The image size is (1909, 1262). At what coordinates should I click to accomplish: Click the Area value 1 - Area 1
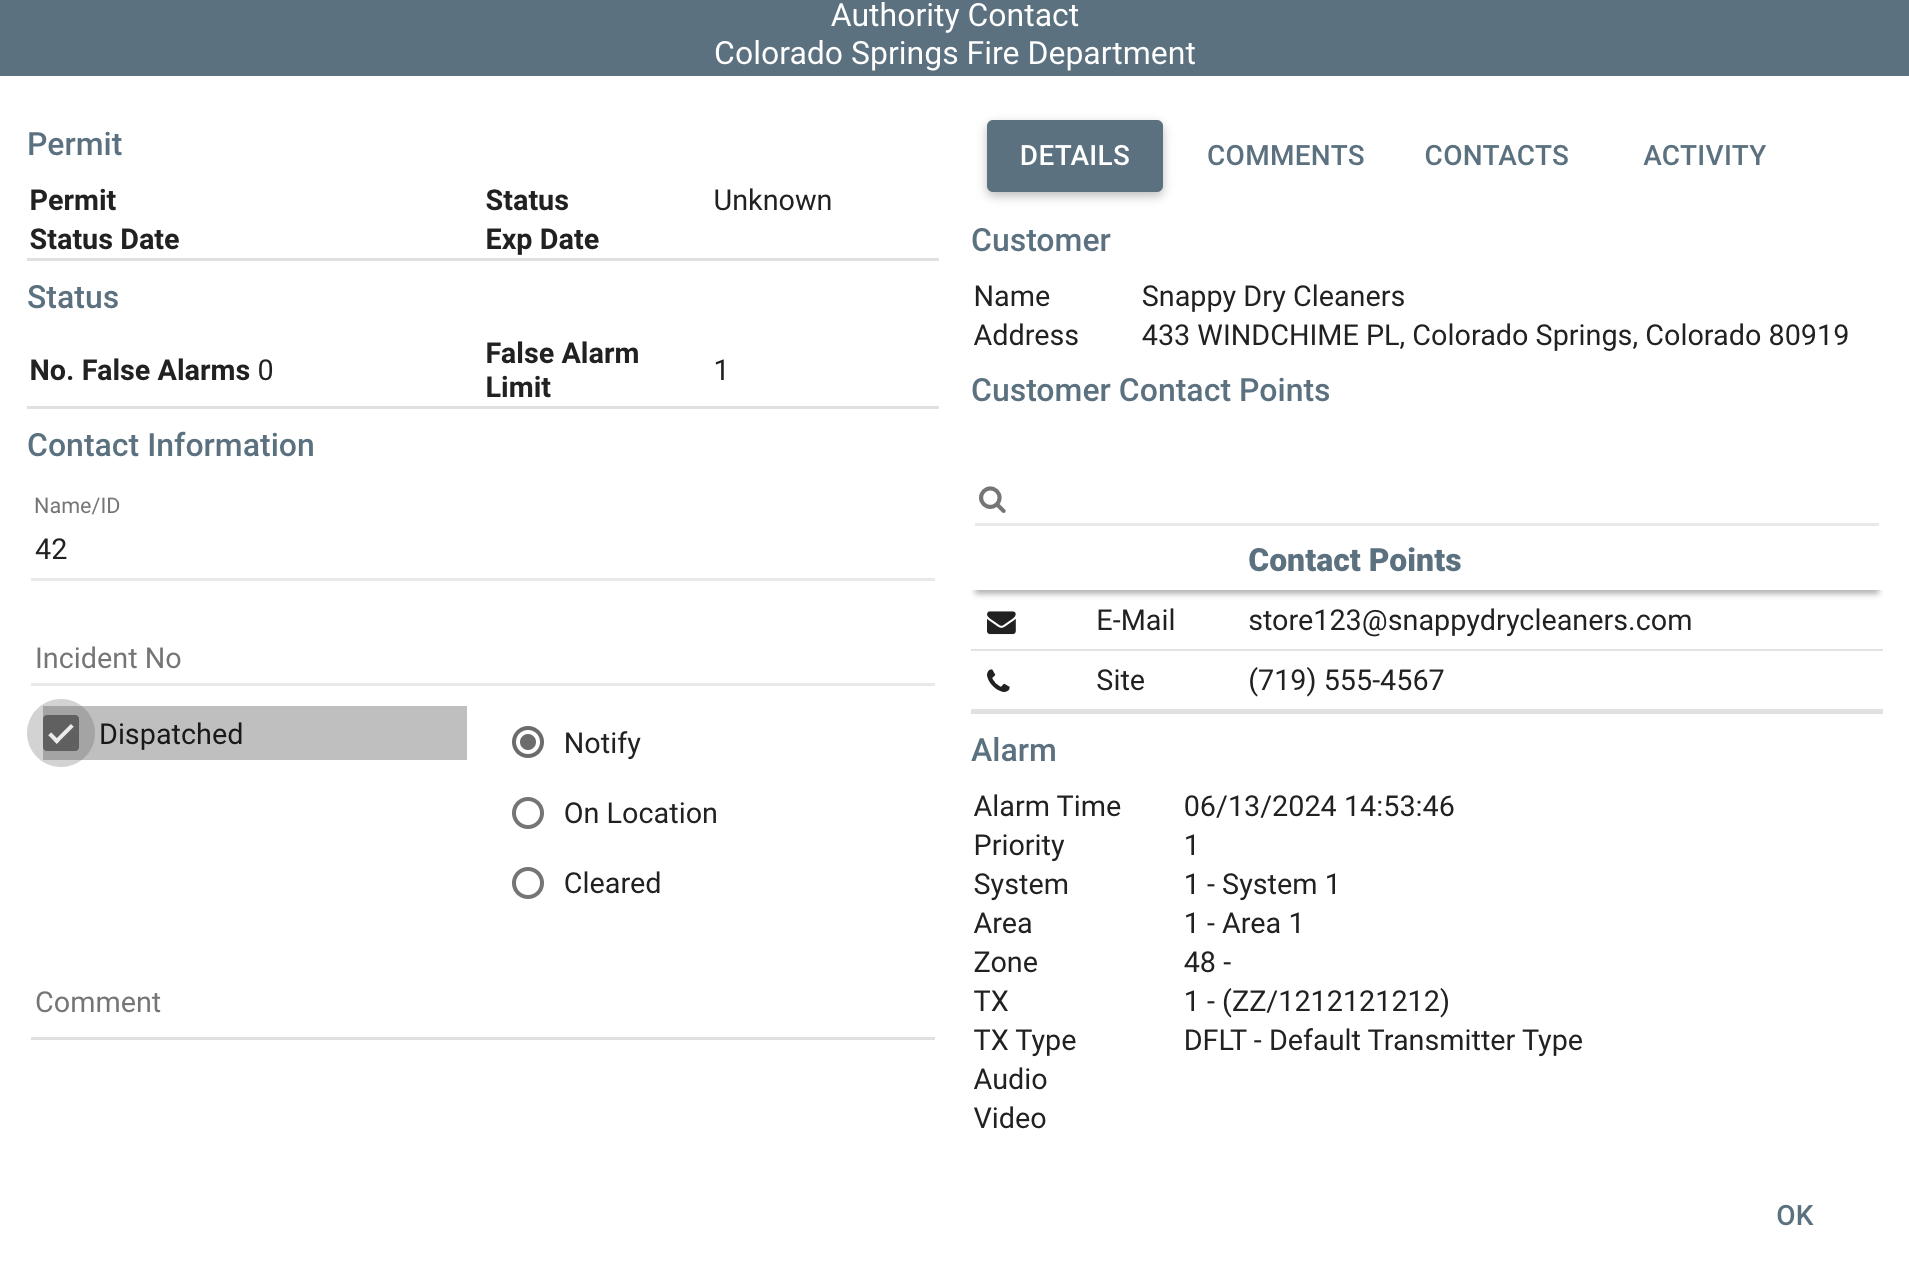pos(1243,924)
